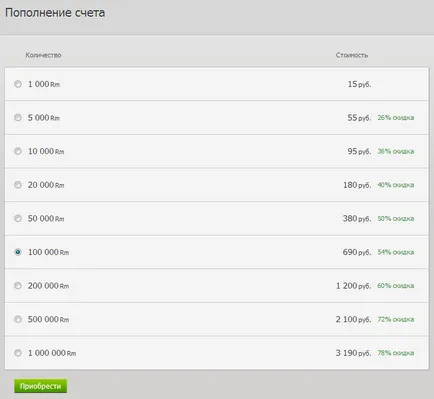This screenshot has height=399, width=434.
Task: Click the 100 000 Rm amount text
Action: tap(48, 252)
